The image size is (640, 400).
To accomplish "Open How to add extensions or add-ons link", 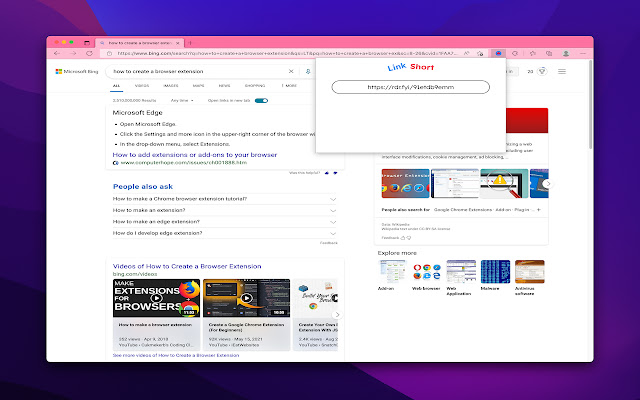I will click(194, 155).
